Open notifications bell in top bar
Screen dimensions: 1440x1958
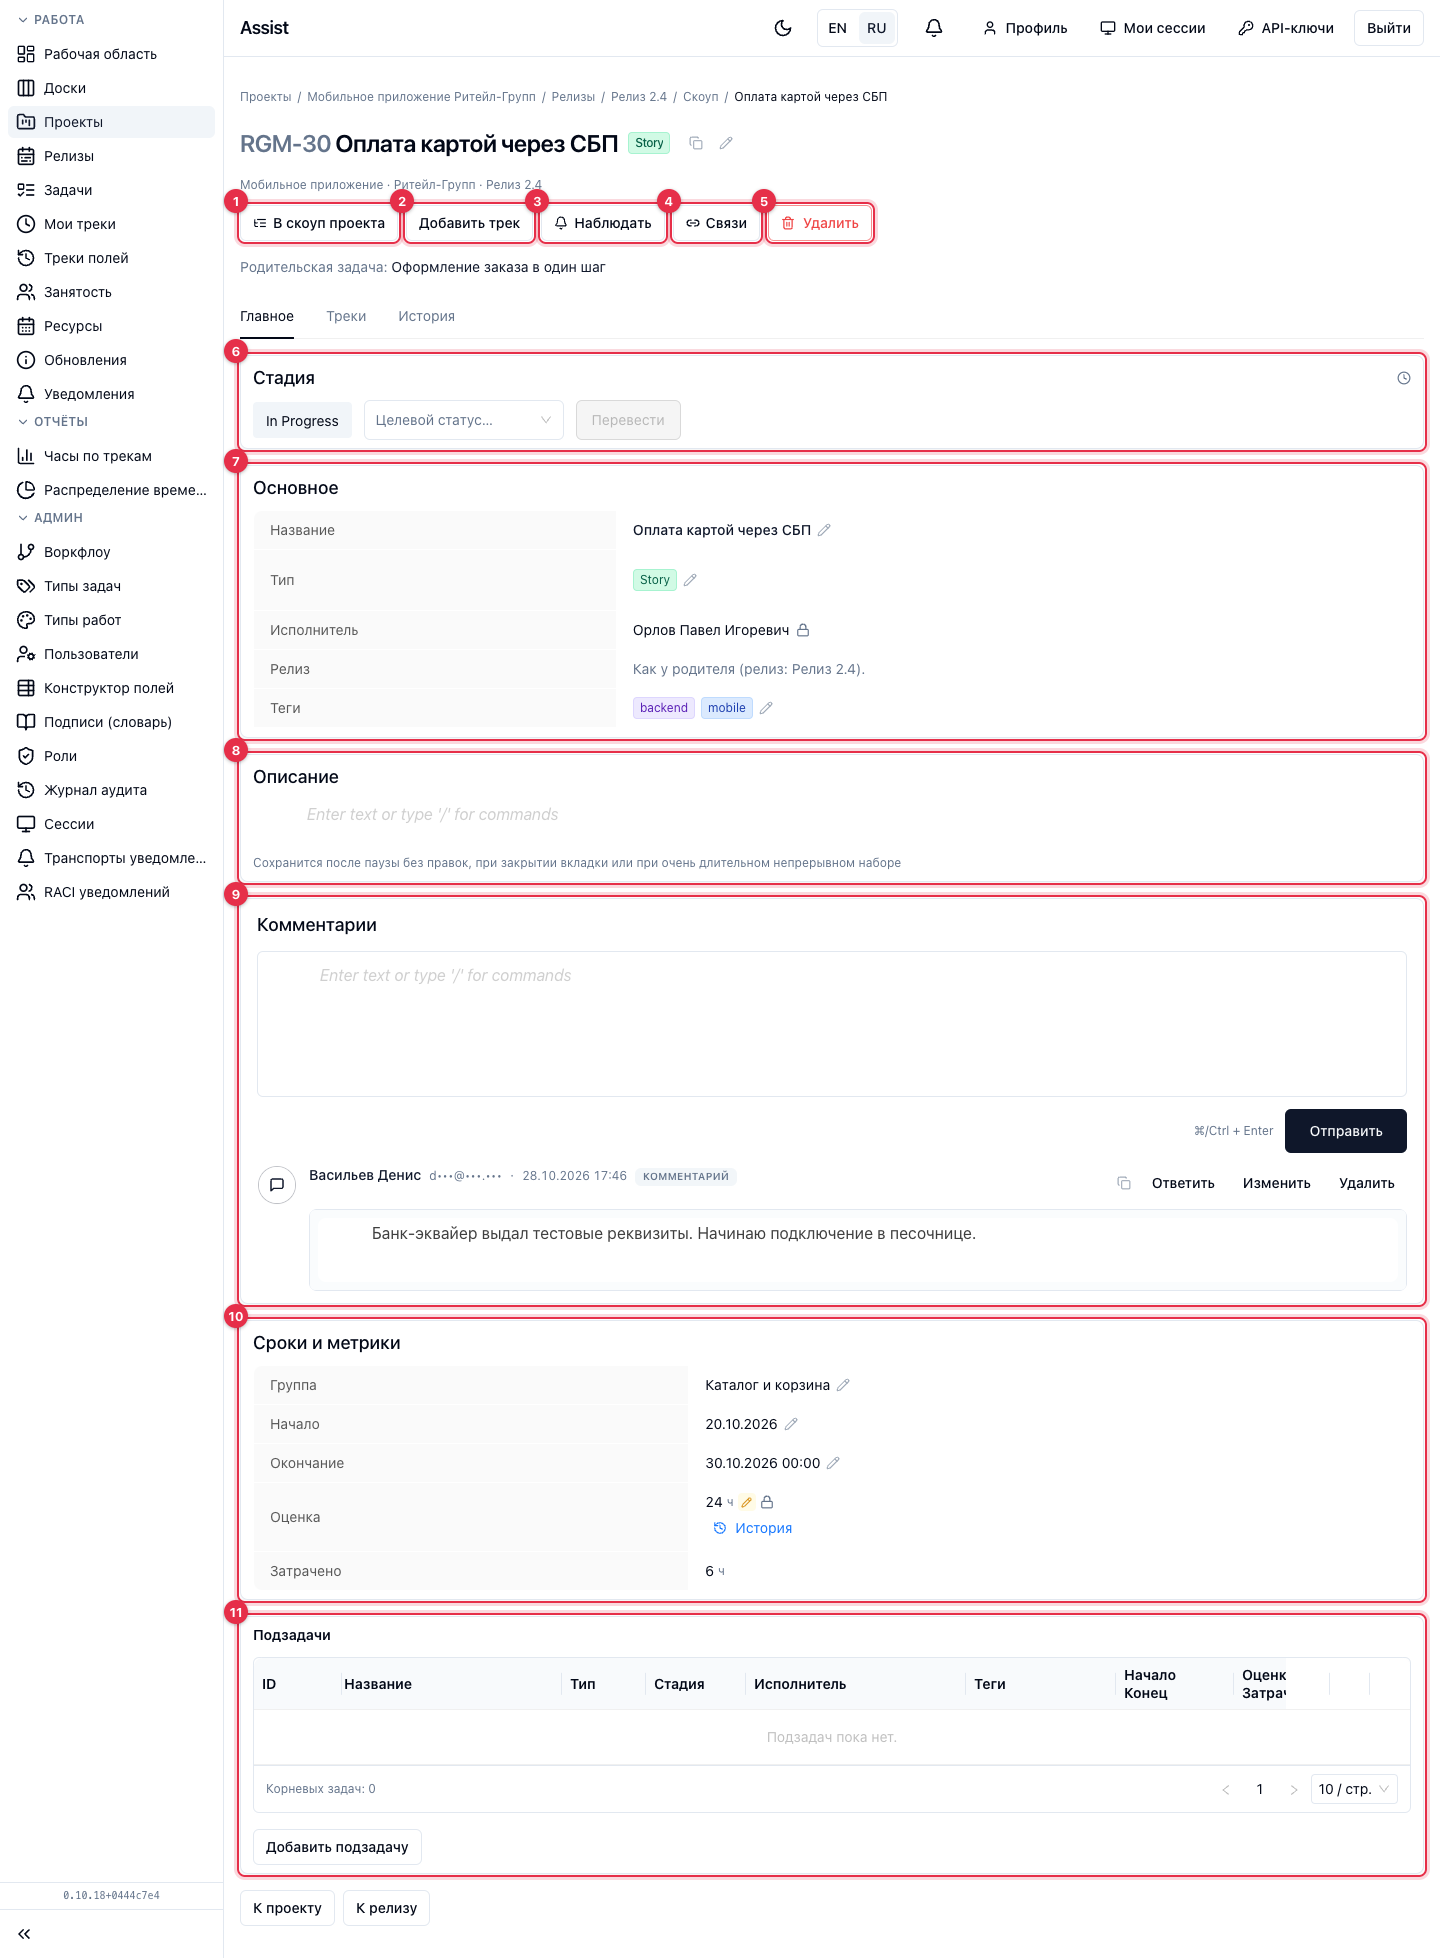(x=934, y=28)
